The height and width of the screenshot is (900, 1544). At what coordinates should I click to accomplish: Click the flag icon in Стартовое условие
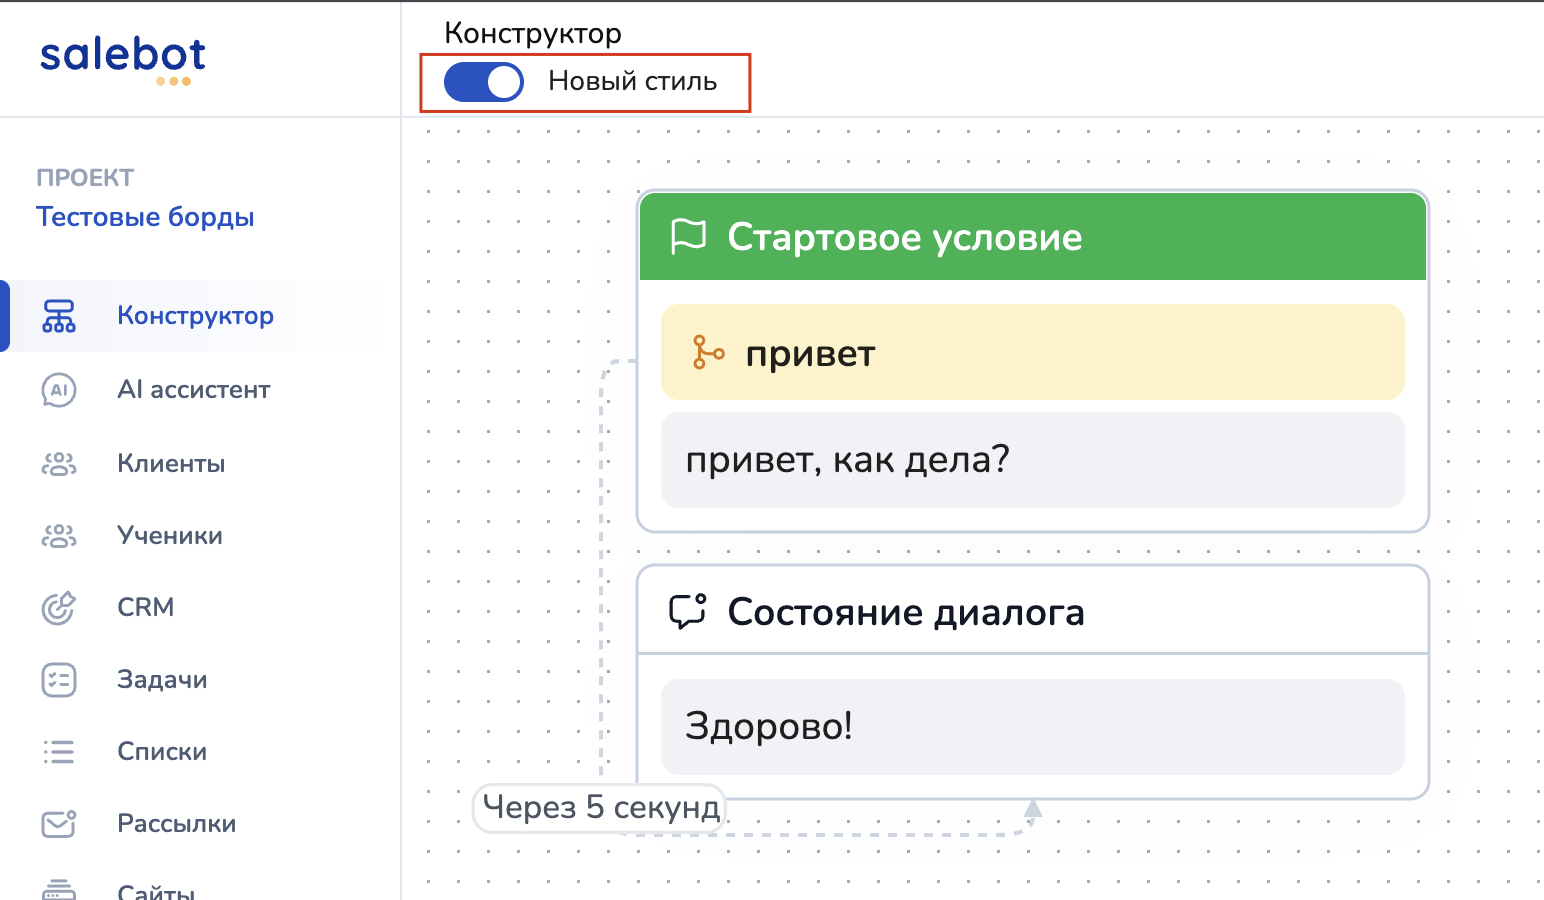[x=688, y=237]
